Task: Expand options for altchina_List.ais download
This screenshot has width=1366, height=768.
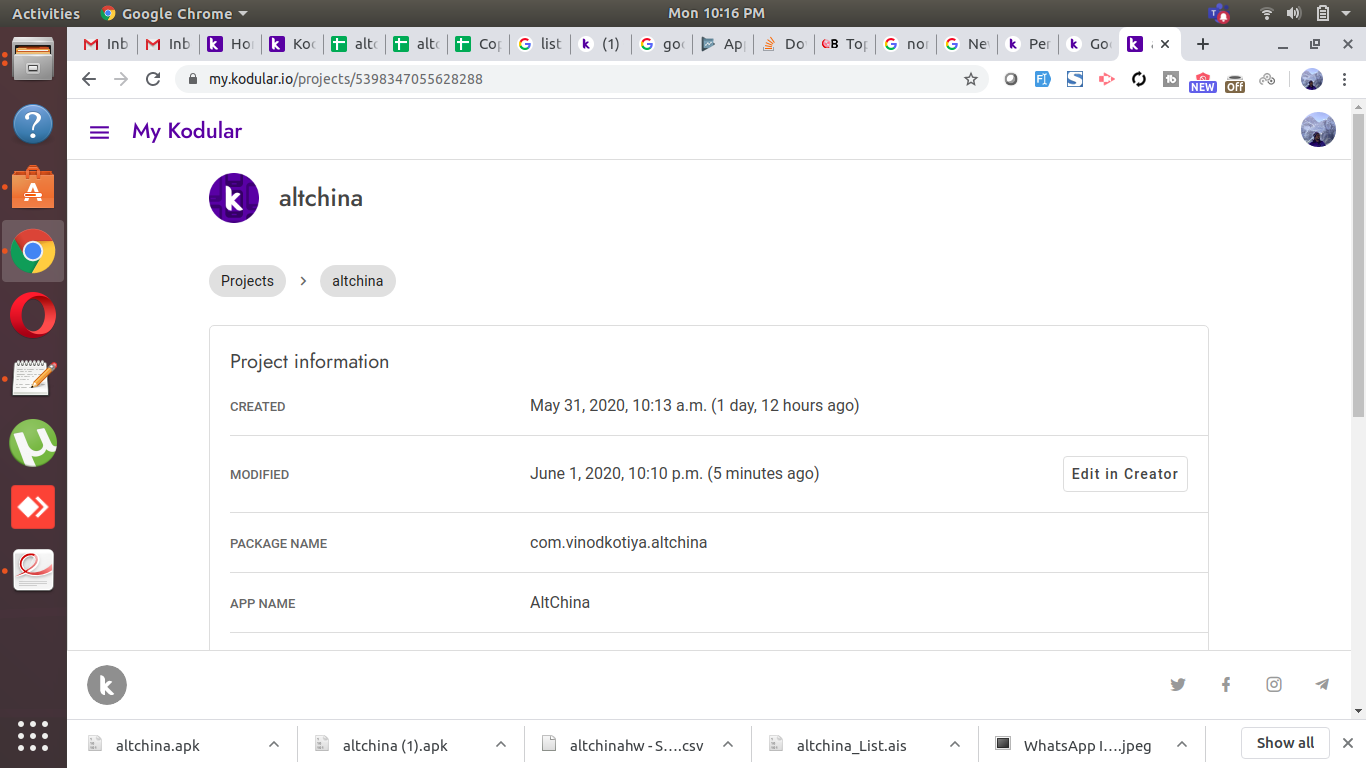Action: [955, 744]
